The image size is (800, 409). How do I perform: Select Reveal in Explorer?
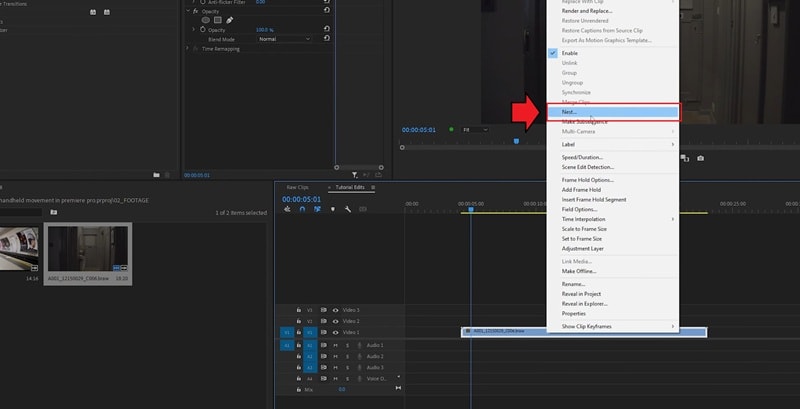pyautogui.click(x=612, y=304)
